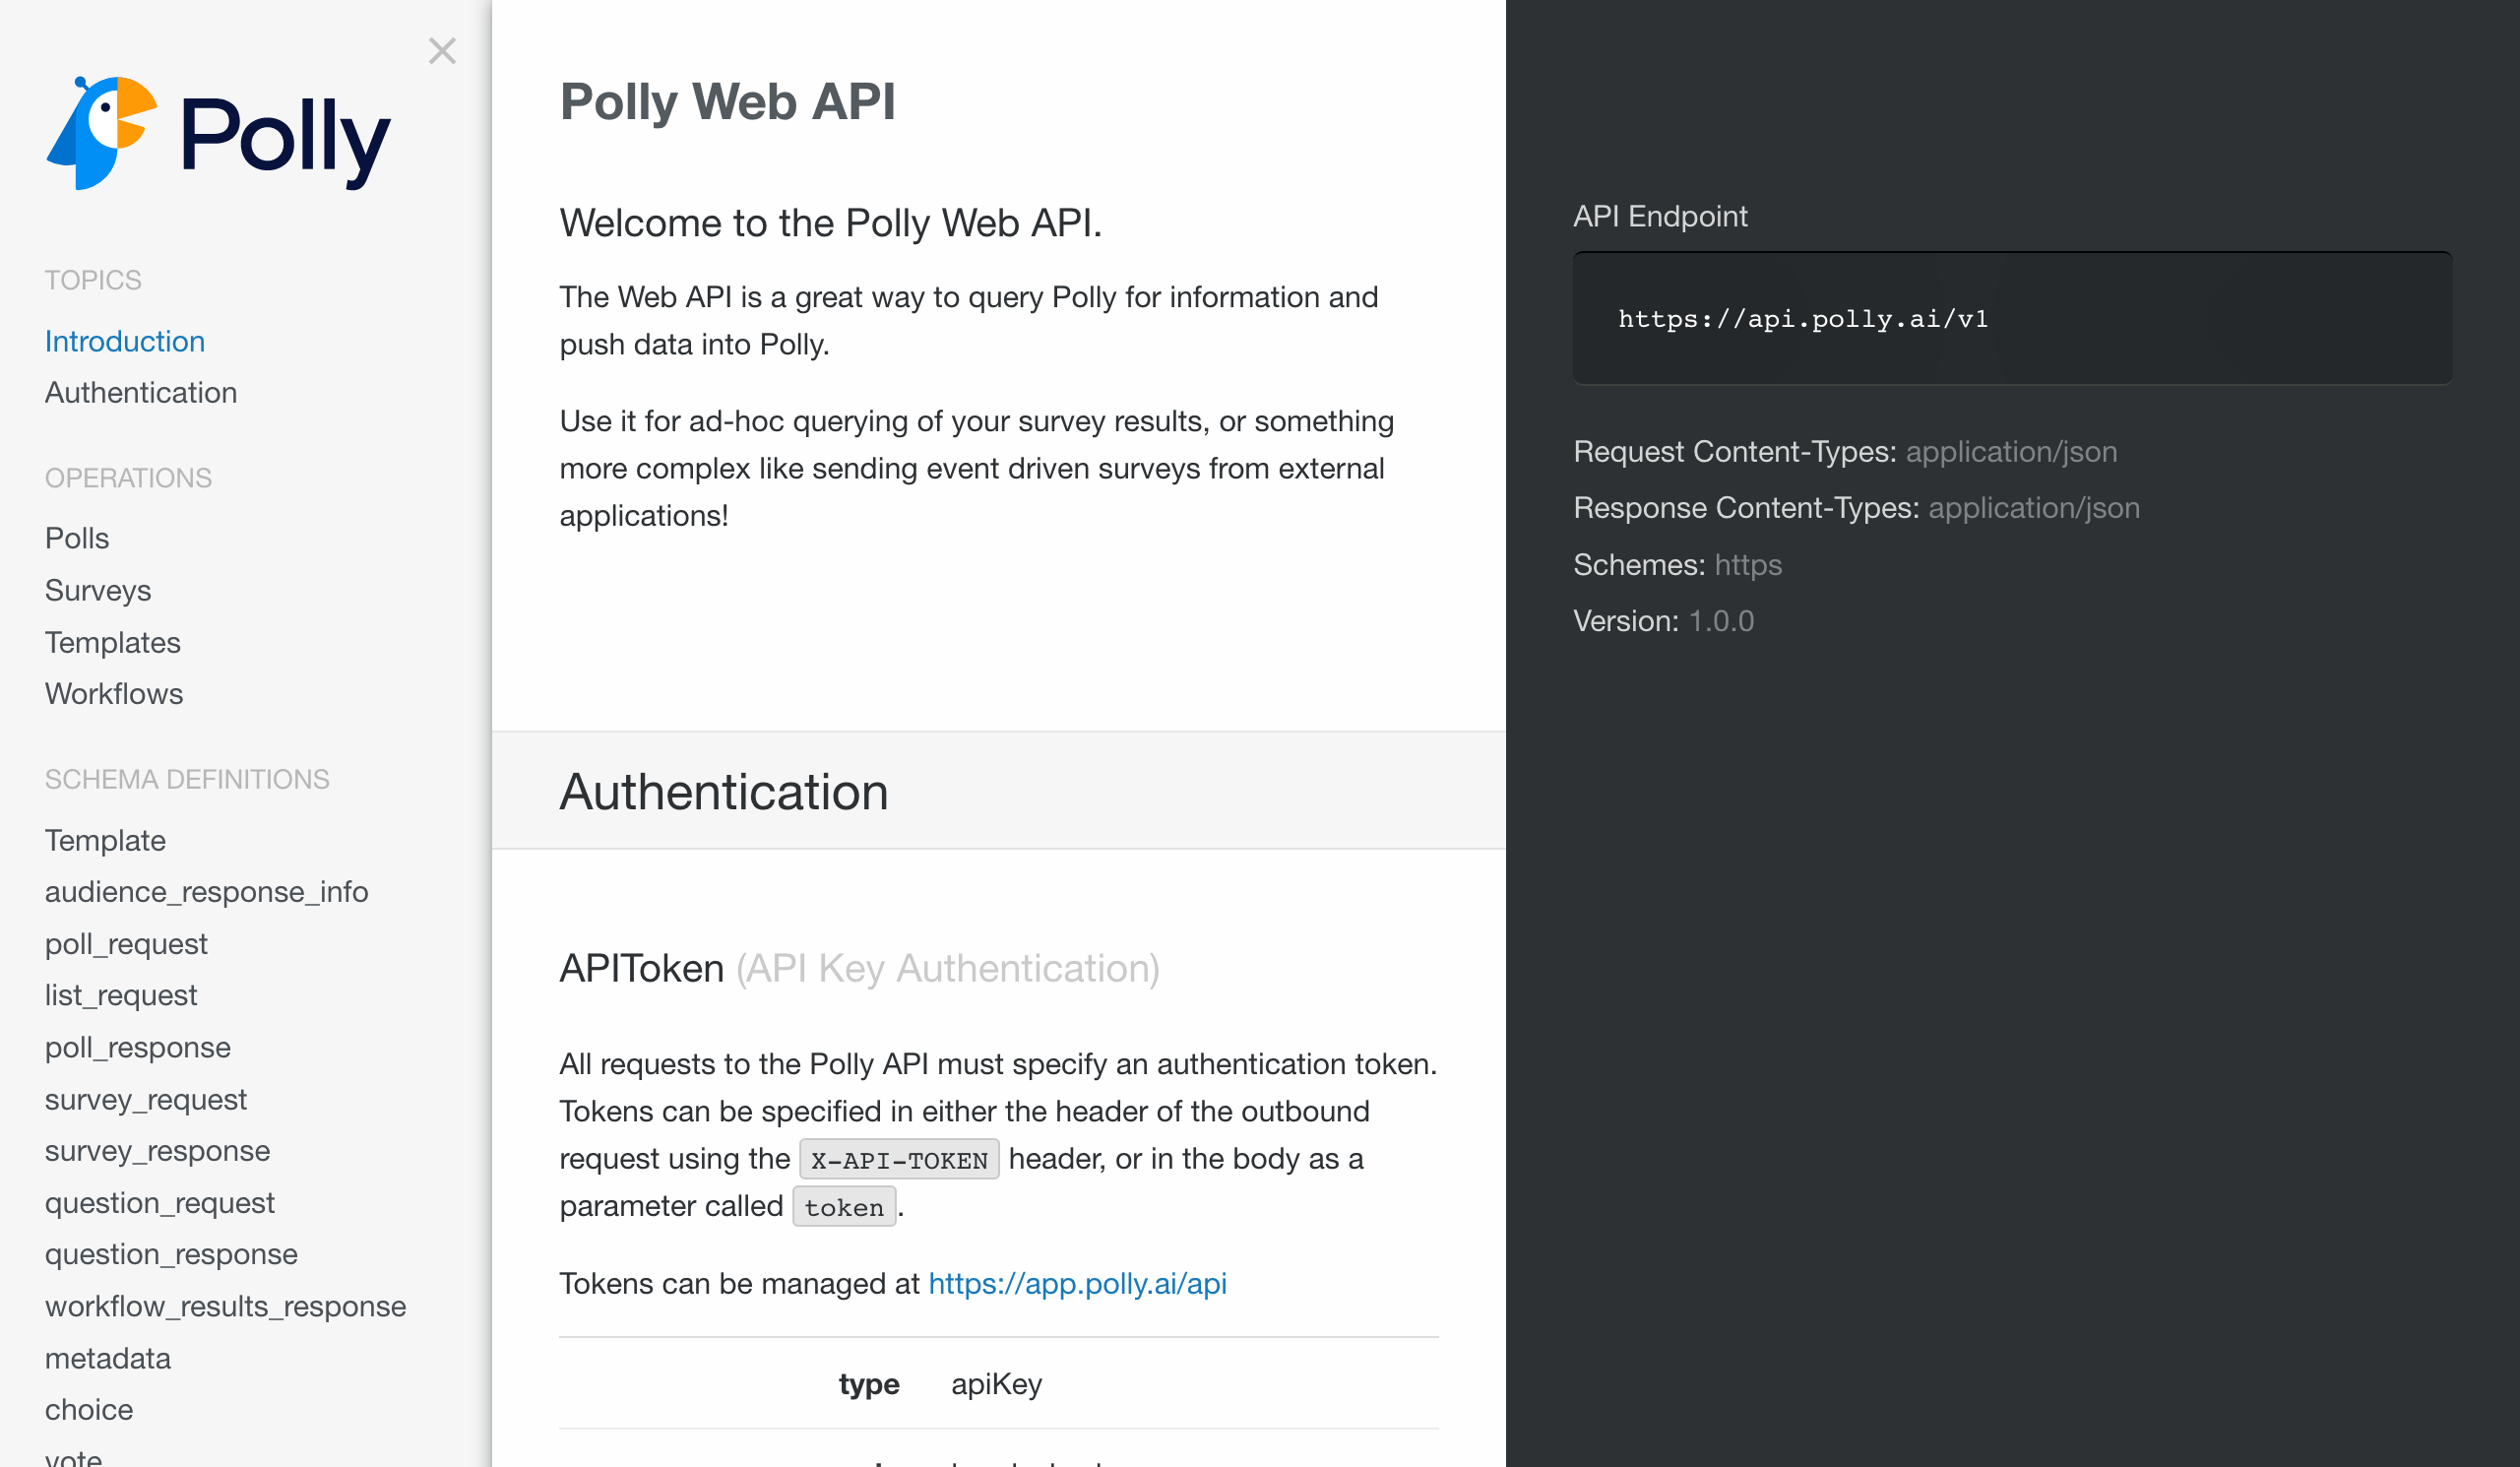The height and width of the screenshot is (1467, 2520).
Task: View the question_request schema
Action: [160, 1203]
